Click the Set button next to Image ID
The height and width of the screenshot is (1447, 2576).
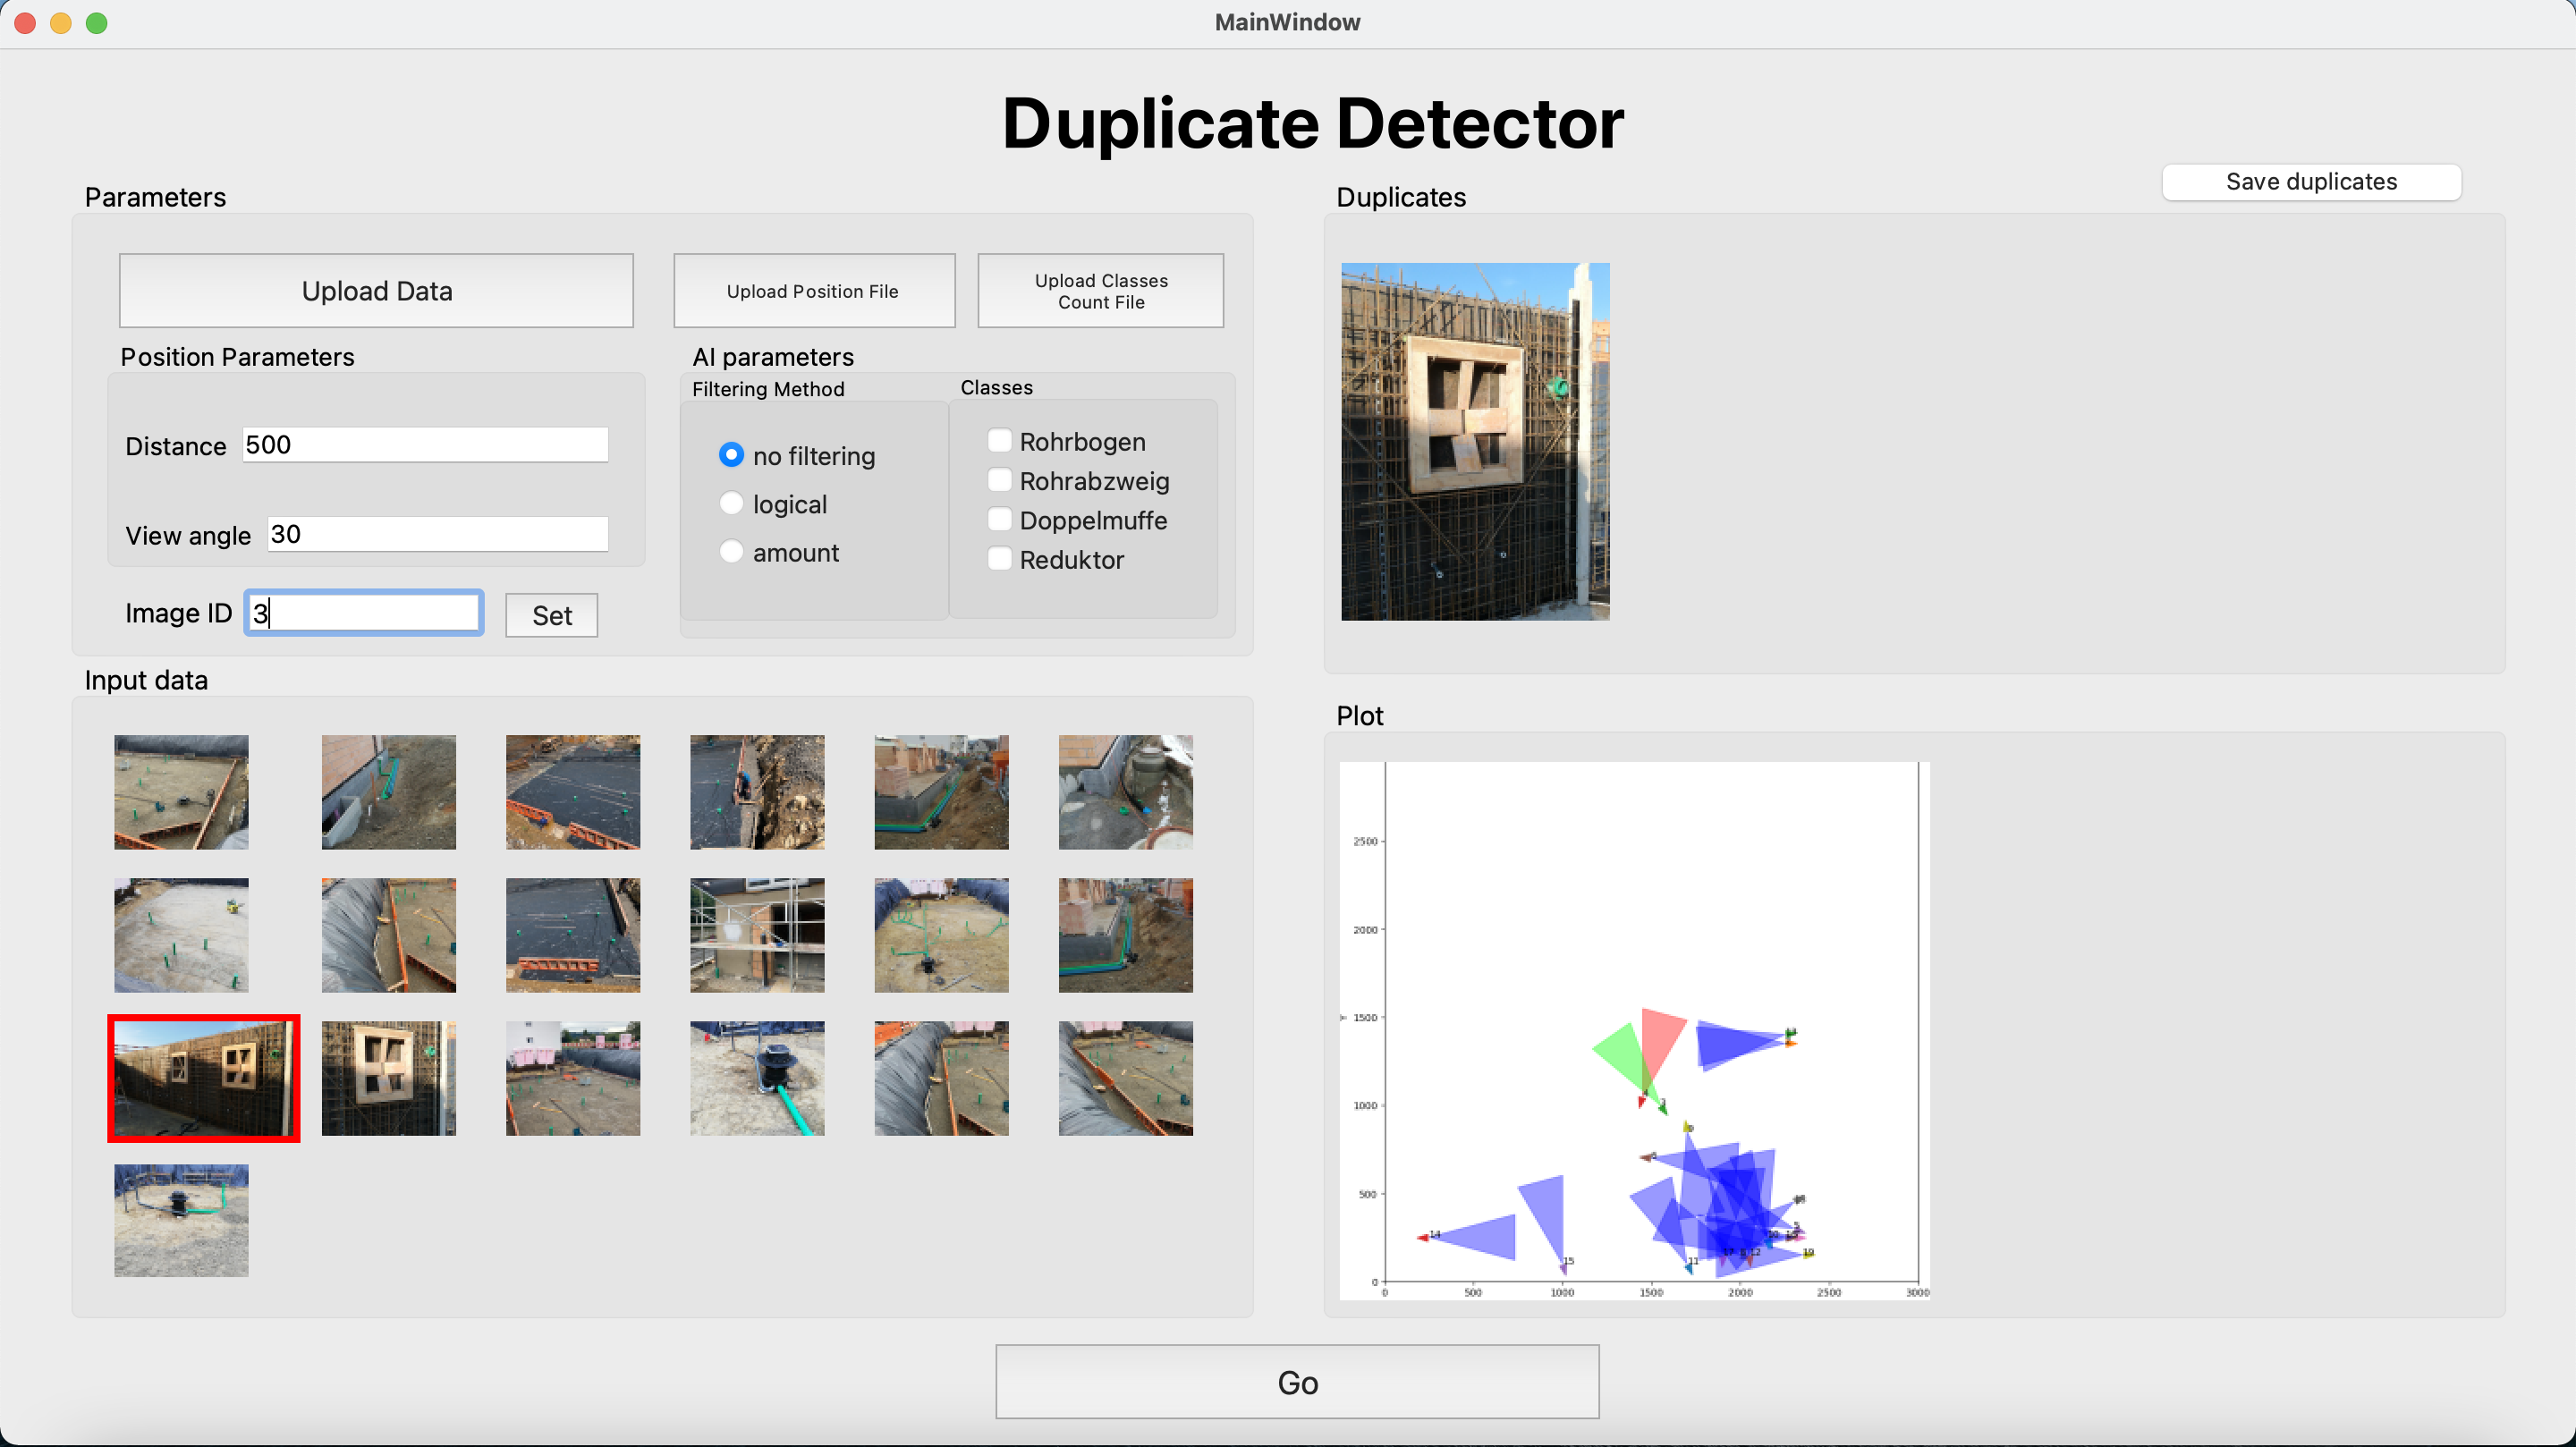[551, 615]
